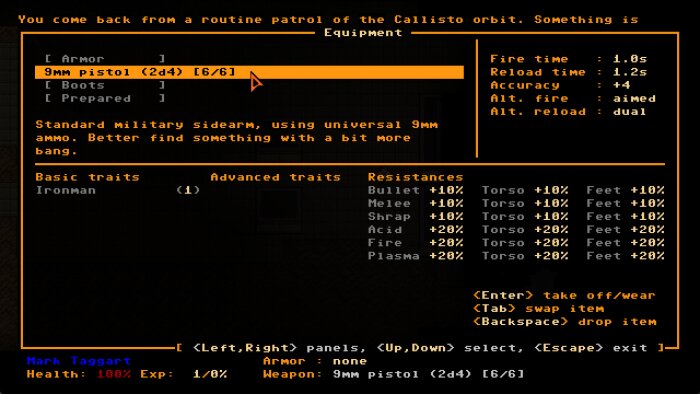
Task: Click Feet +10% in the Melee row
Action: pyautogui.click(x=625, y=203)
